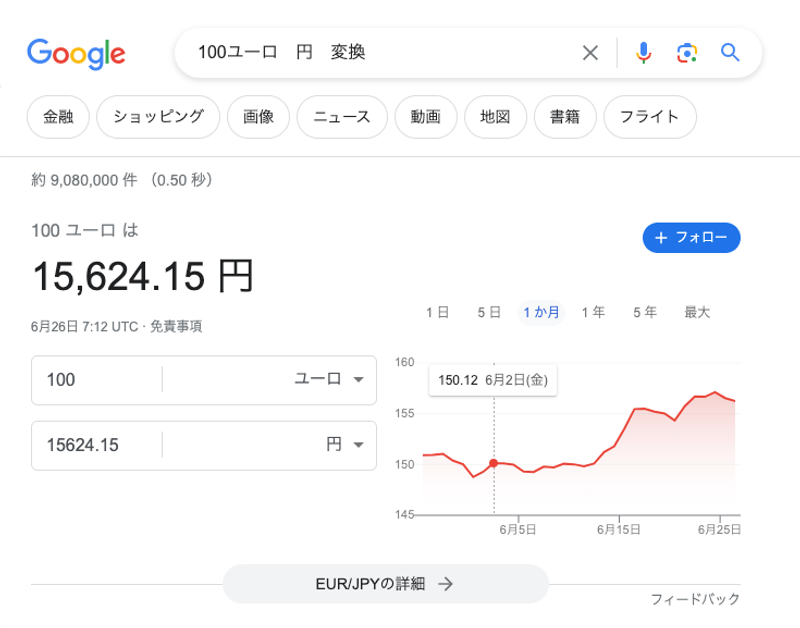Show 最大 range on chart
The height and width of the screenshot is (628, 800).
coord(697,312)
